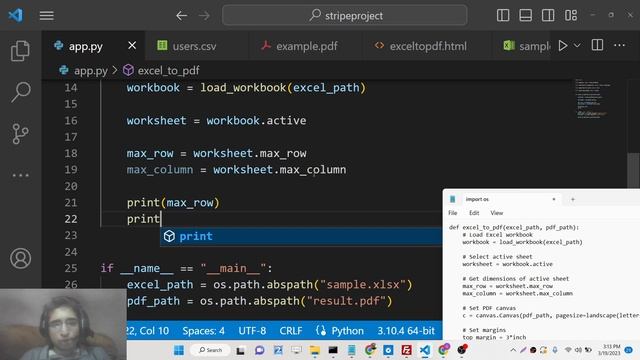Toggle the secondary side bar layout icon
This screenshot has height=360, width=640.
click(548, 16)
